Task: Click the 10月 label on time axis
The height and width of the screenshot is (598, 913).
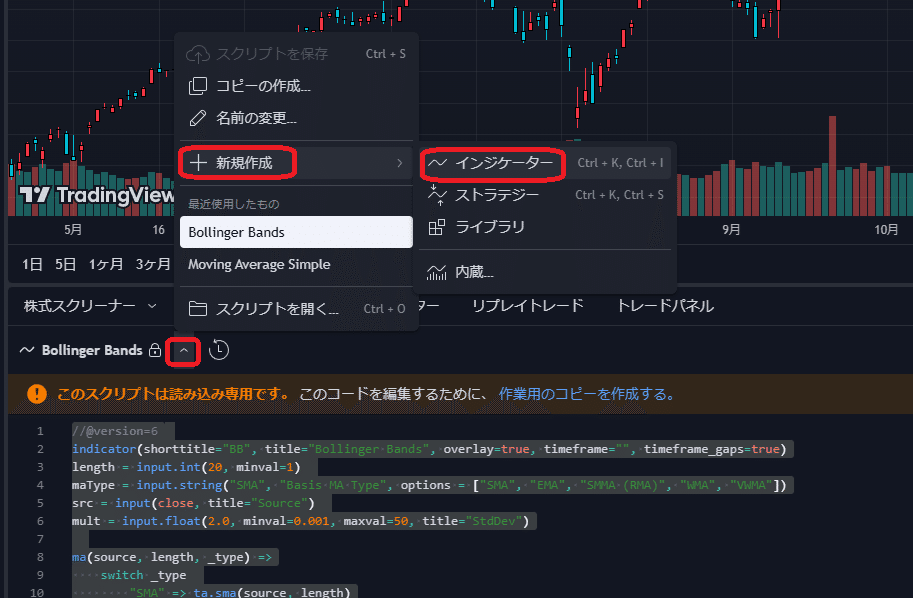Action: click(x=886, y=229)
